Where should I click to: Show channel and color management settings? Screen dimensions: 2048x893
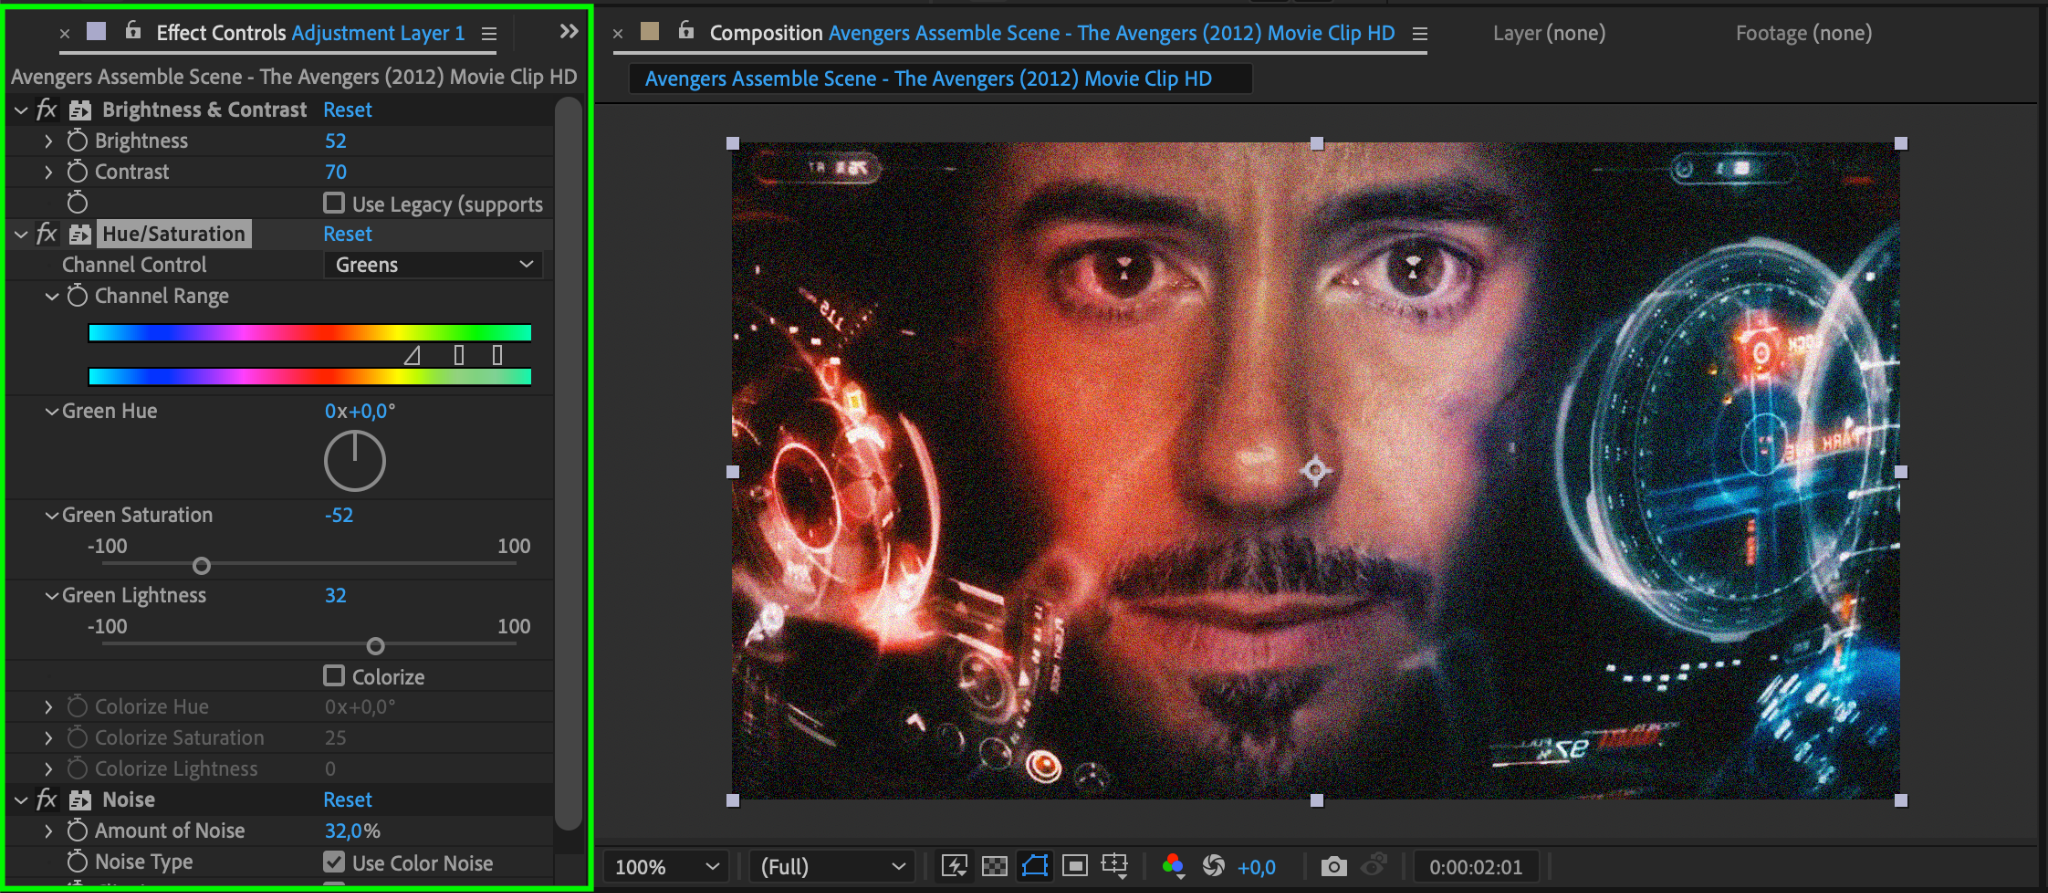click(1174, 866)
